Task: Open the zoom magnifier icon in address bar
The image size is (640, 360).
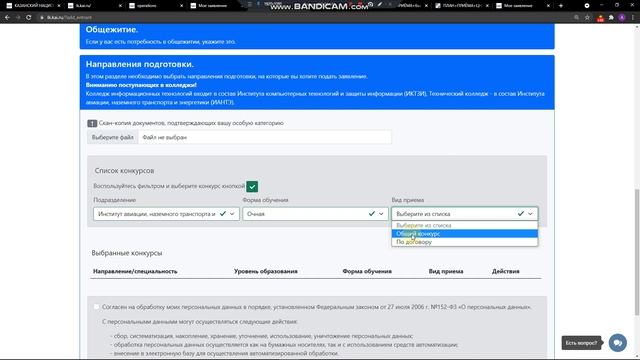Action: click(576, 18)
